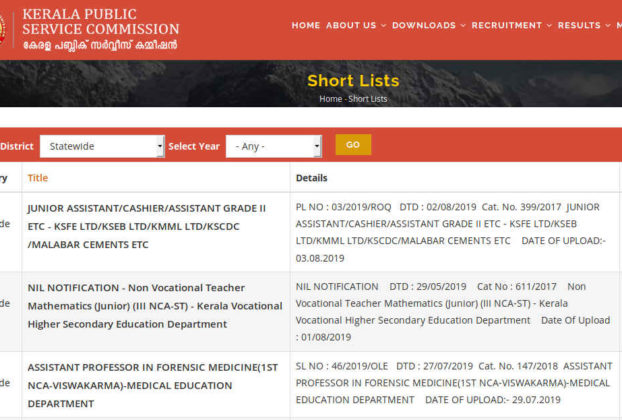Expand the RESULTS chevron arrow
This screenshot has width=622, height=420.
[x=607, y=26]
